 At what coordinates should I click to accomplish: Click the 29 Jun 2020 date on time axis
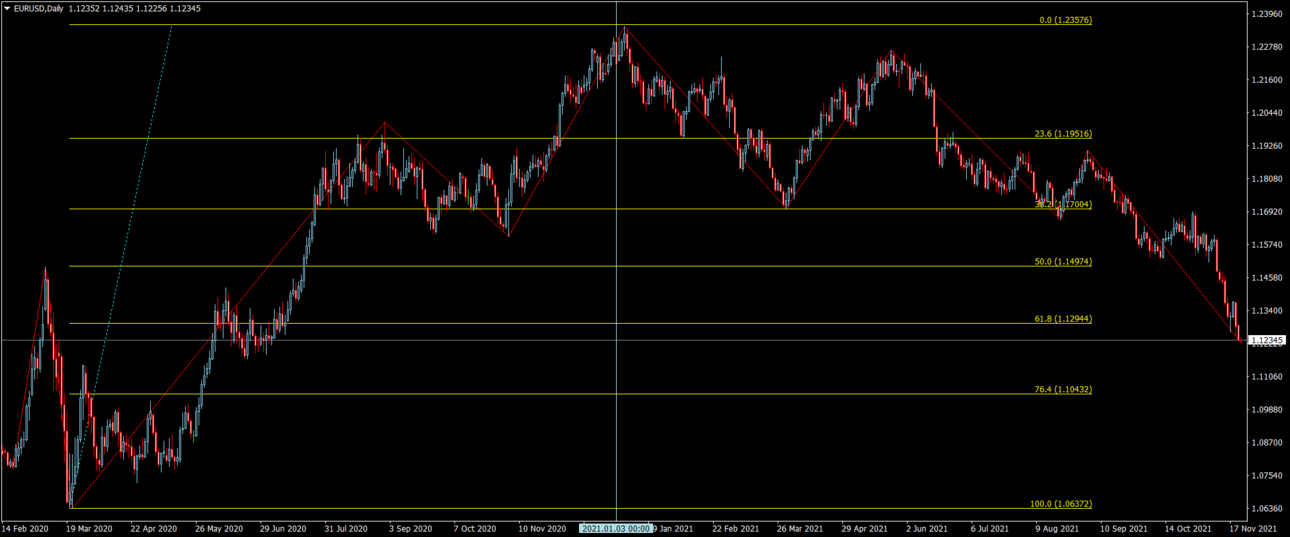[283, 528]
